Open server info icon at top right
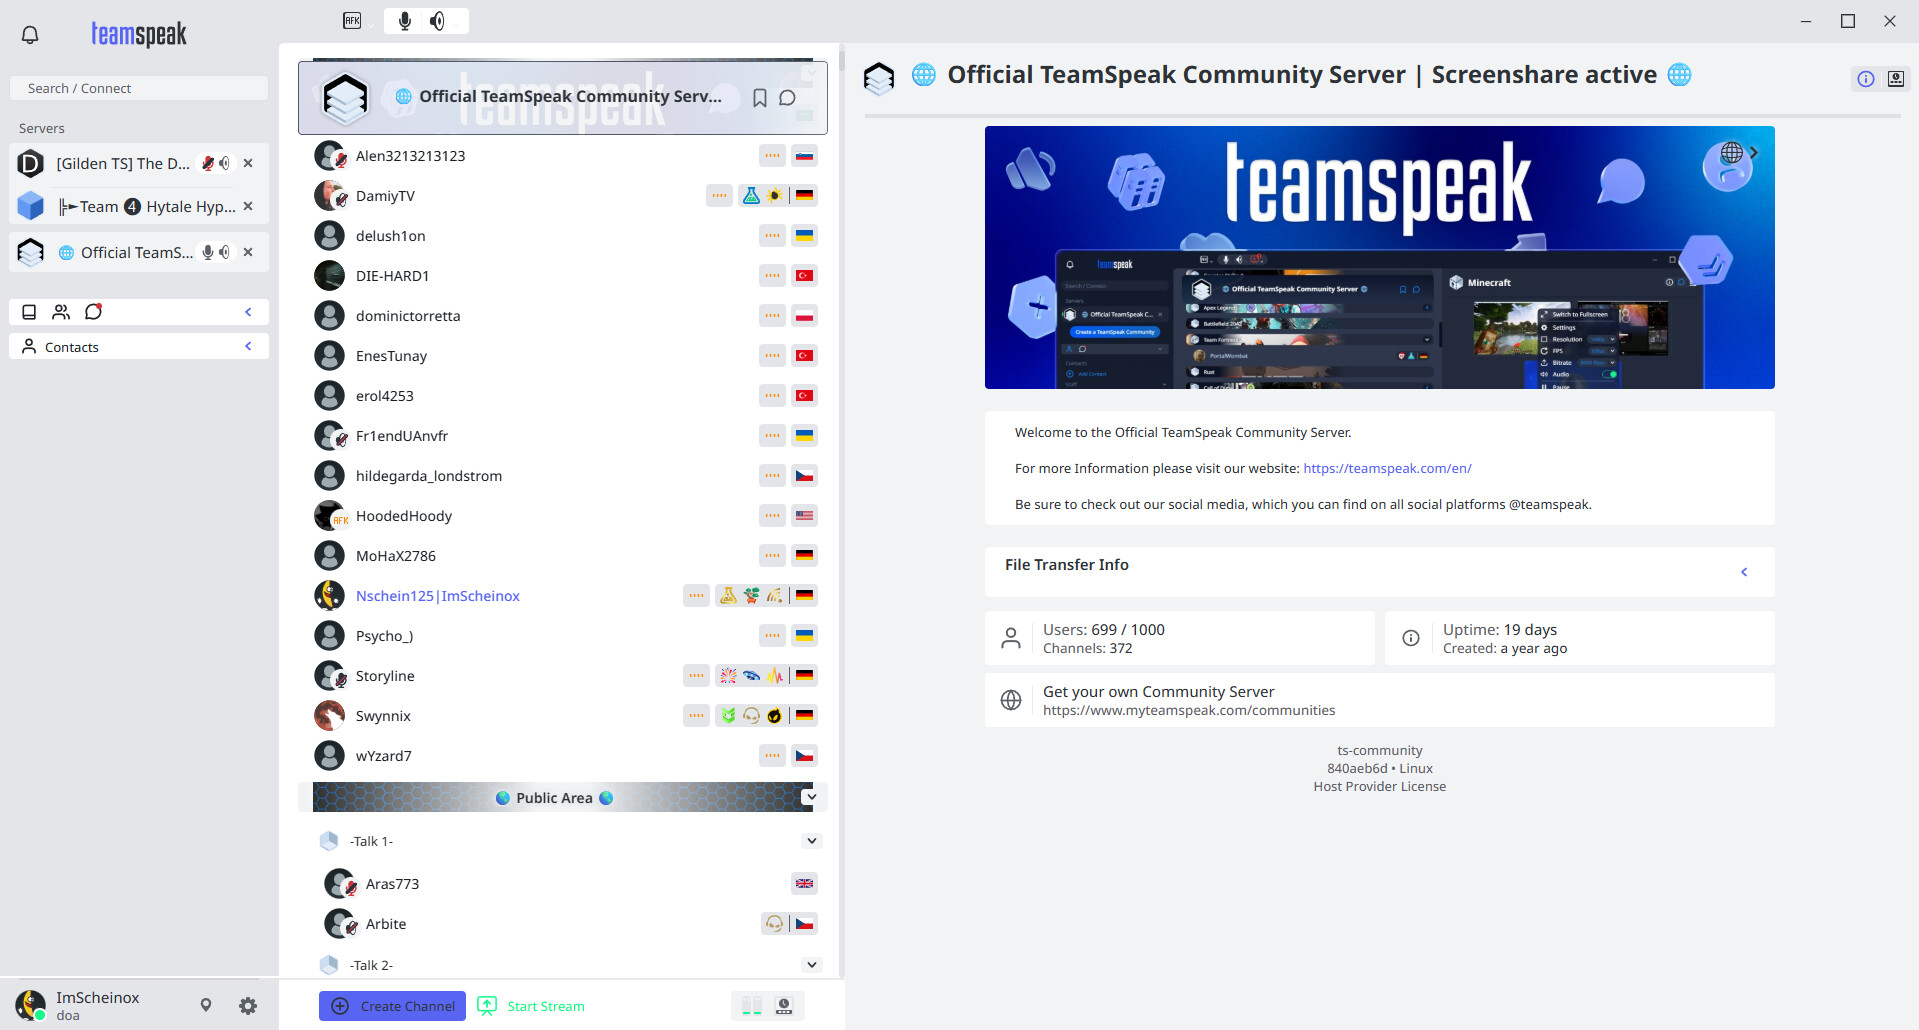 point(1866,79)
